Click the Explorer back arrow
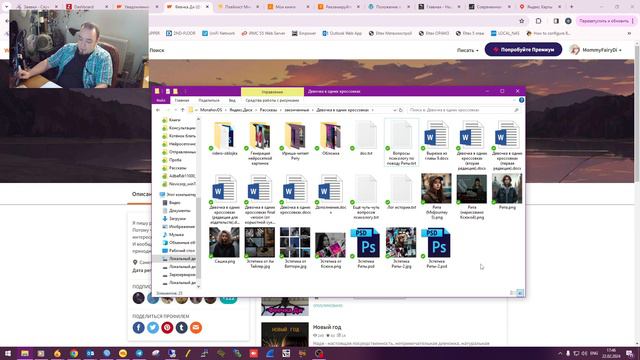 [x=158, y=110]
